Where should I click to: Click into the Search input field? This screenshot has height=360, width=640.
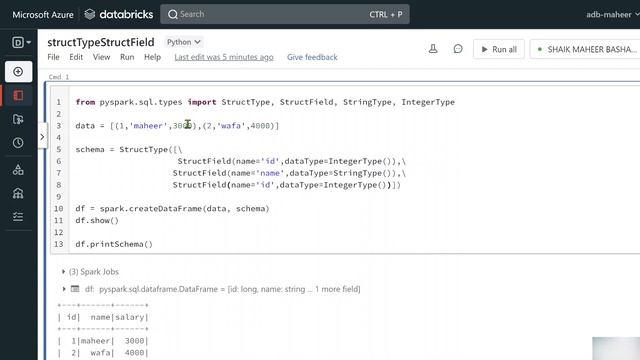(x=285, y=14)
